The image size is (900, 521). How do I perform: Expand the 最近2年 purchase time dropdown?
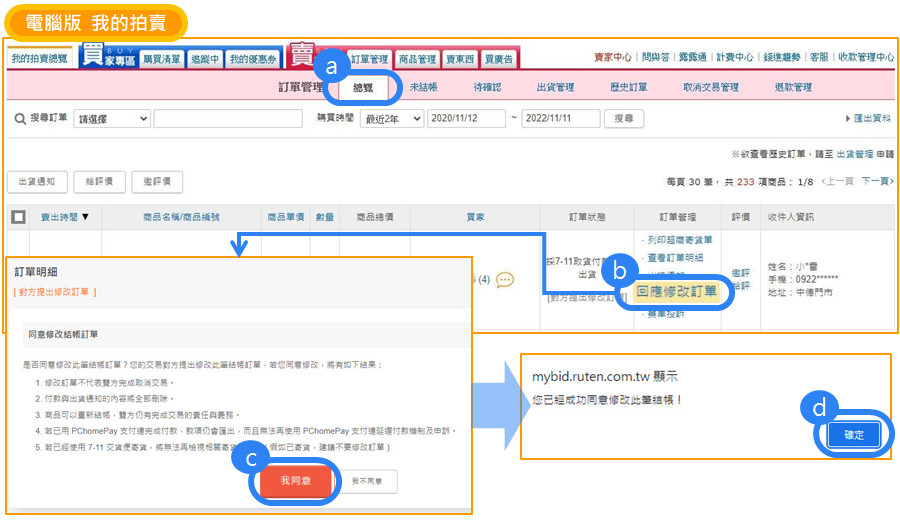click(x=391, y=119)
